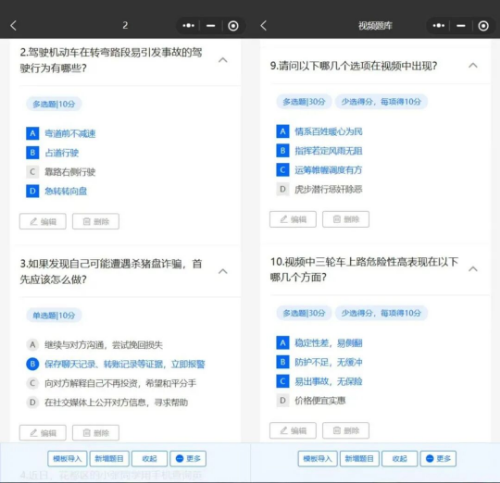Click 新增题目 in the panel '2' bottom bar
The width and height of the screenshot is (500, 483).
pos(109,459)
